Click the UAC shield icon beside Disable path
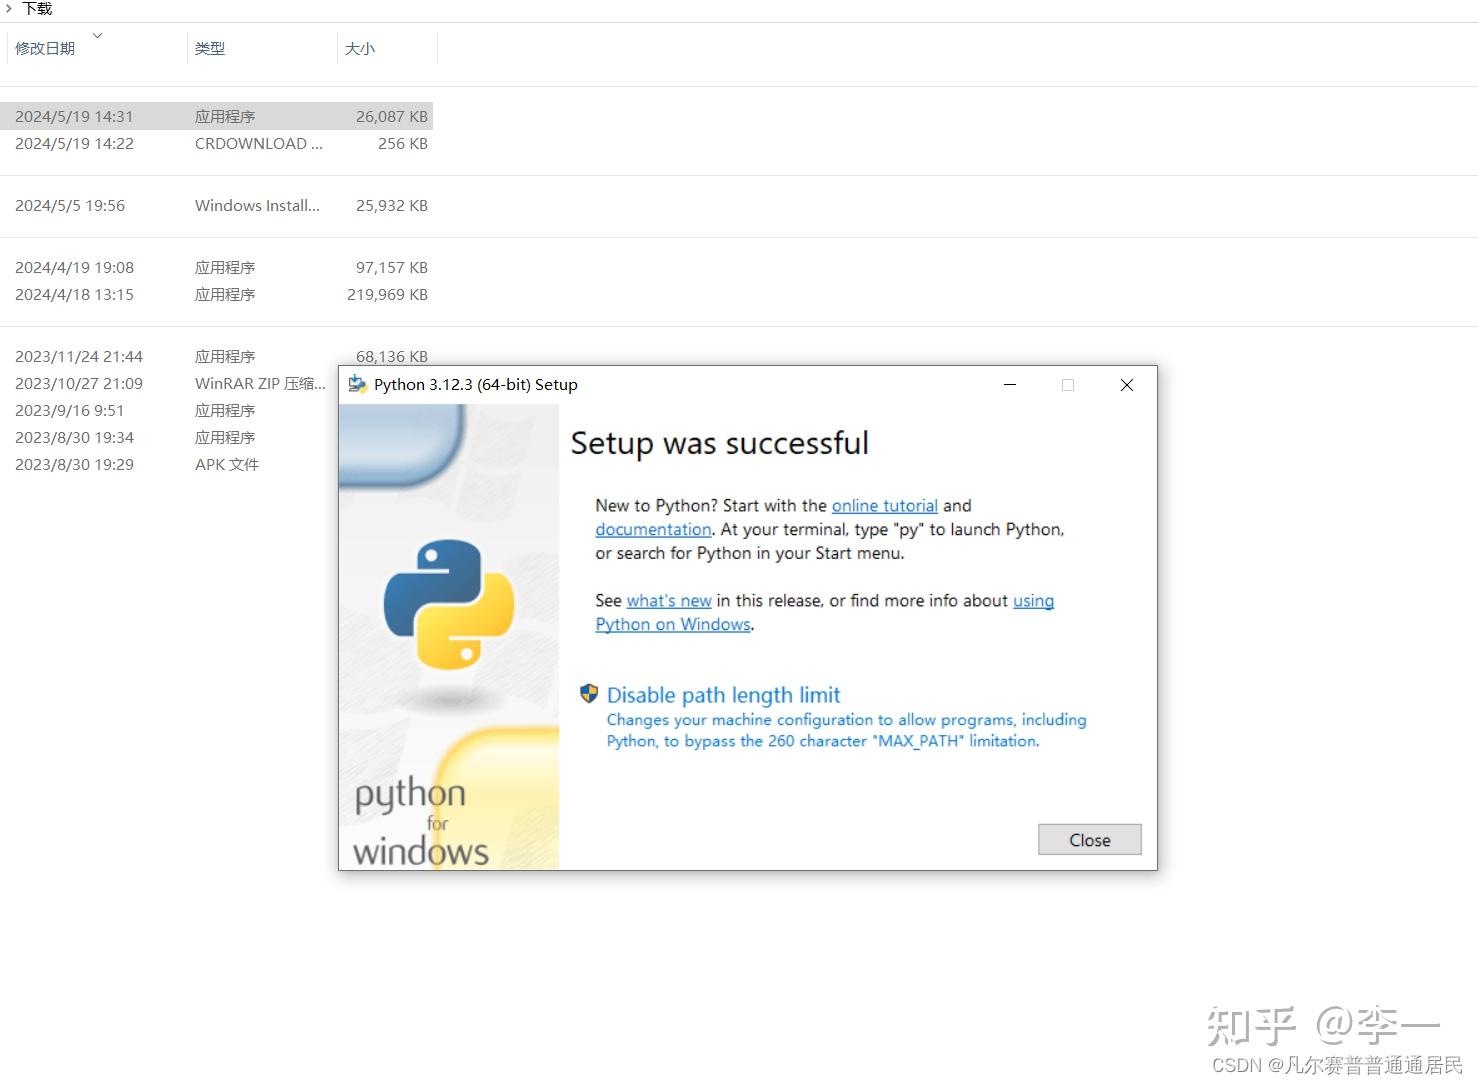The height and width of the screenshot is (1085, 1478). pyautogui.click(x=589, y=693)
